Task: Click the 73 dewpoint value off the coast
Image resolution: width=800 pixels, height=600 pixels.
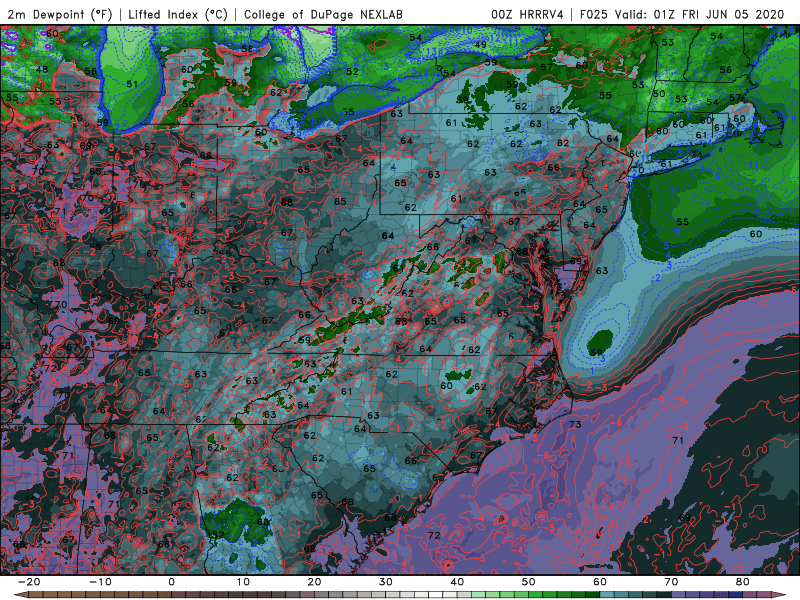Action: 575,424
